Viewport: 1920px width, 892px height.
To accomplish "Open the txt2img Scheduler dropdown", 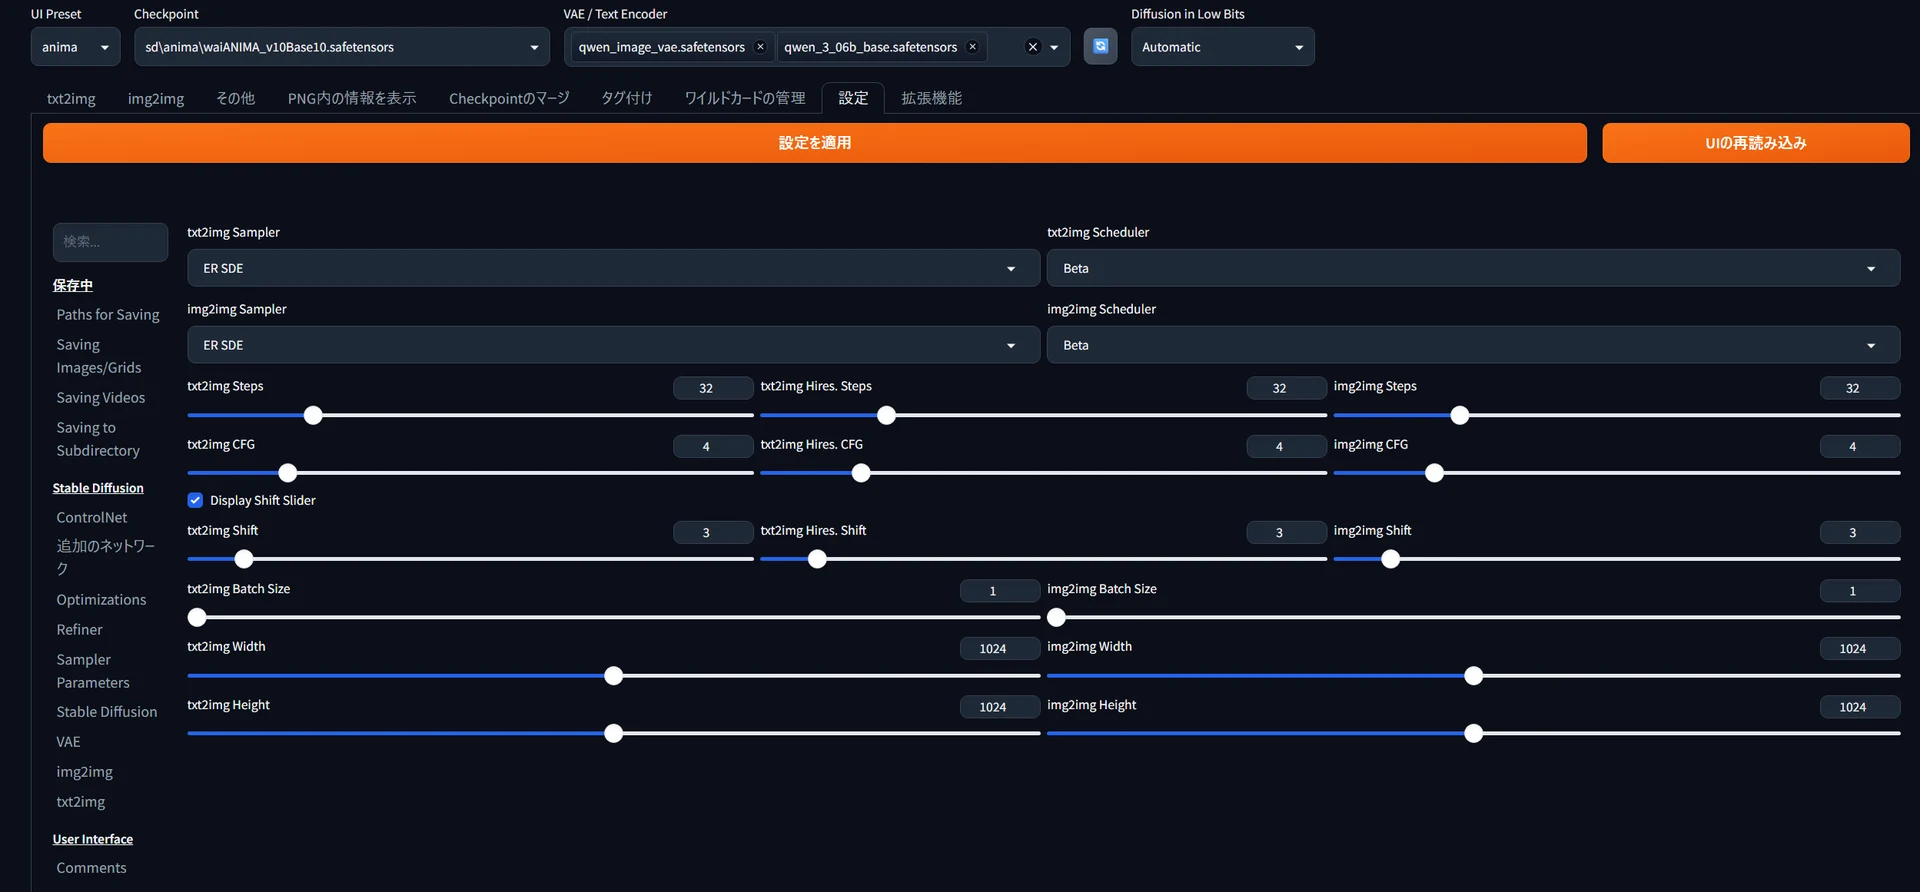I will pyautogui.click(x=1473, y=268).
